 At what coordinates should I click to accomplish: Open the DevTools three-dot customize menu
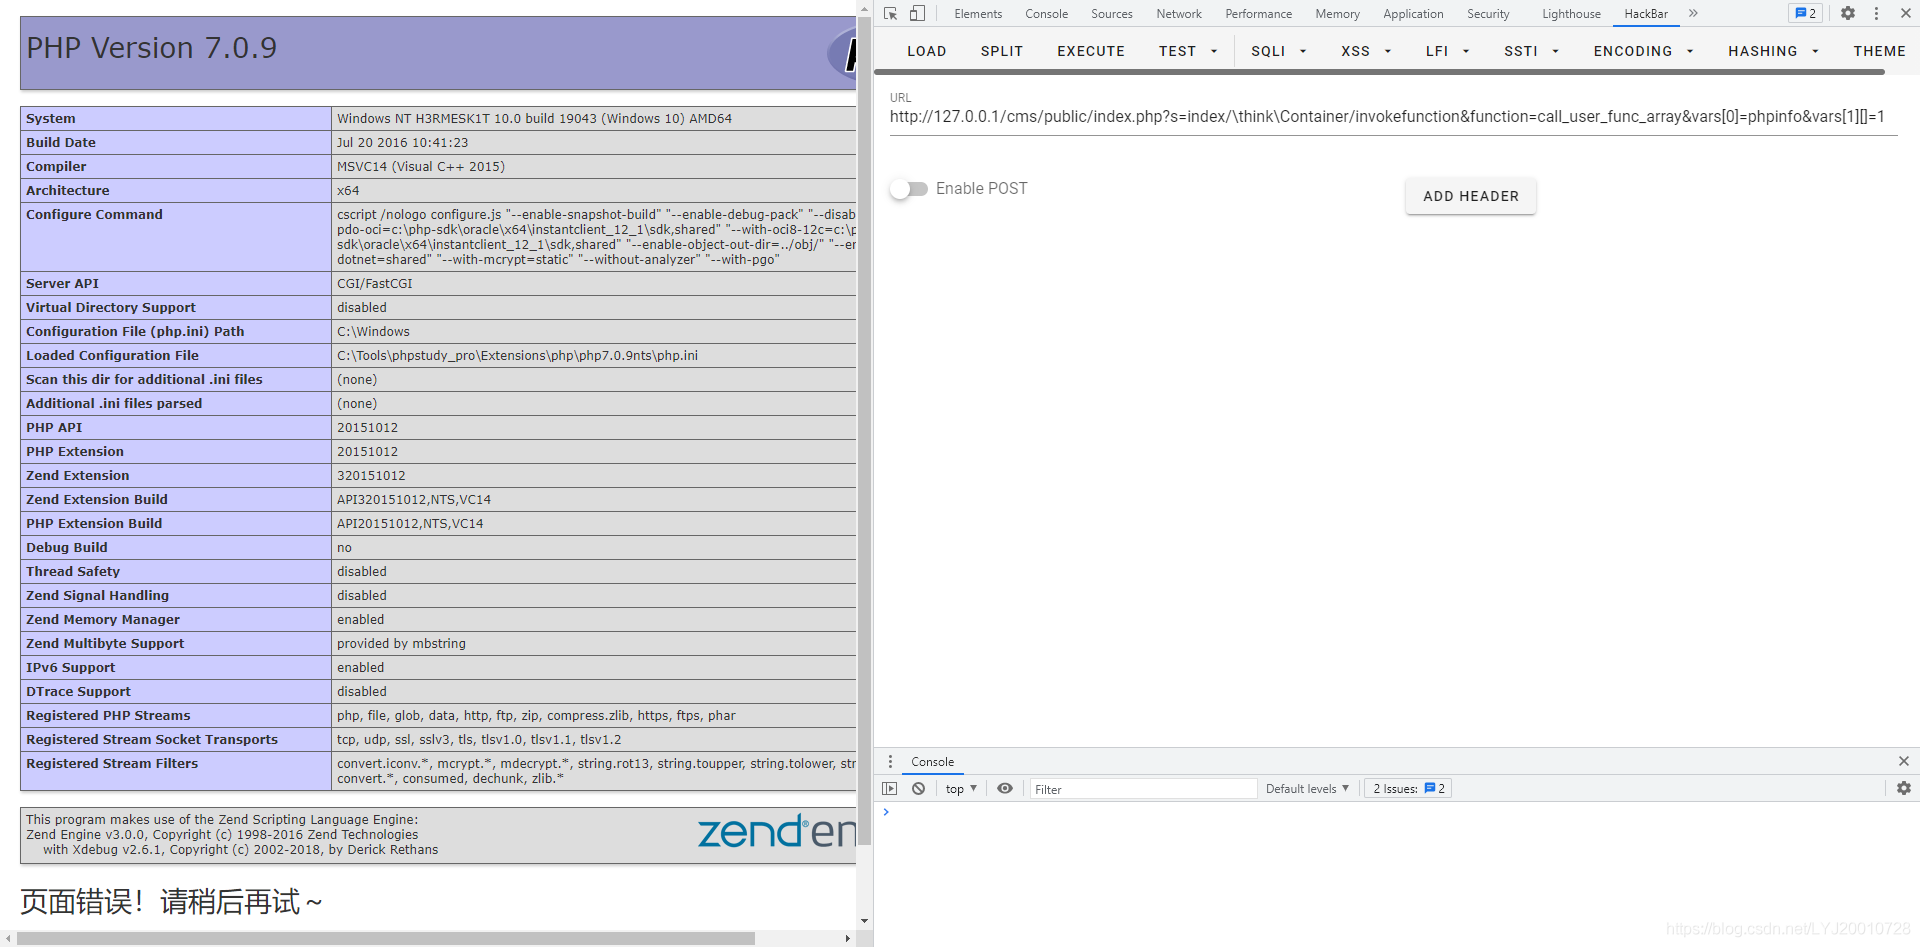coord(1876,14)
